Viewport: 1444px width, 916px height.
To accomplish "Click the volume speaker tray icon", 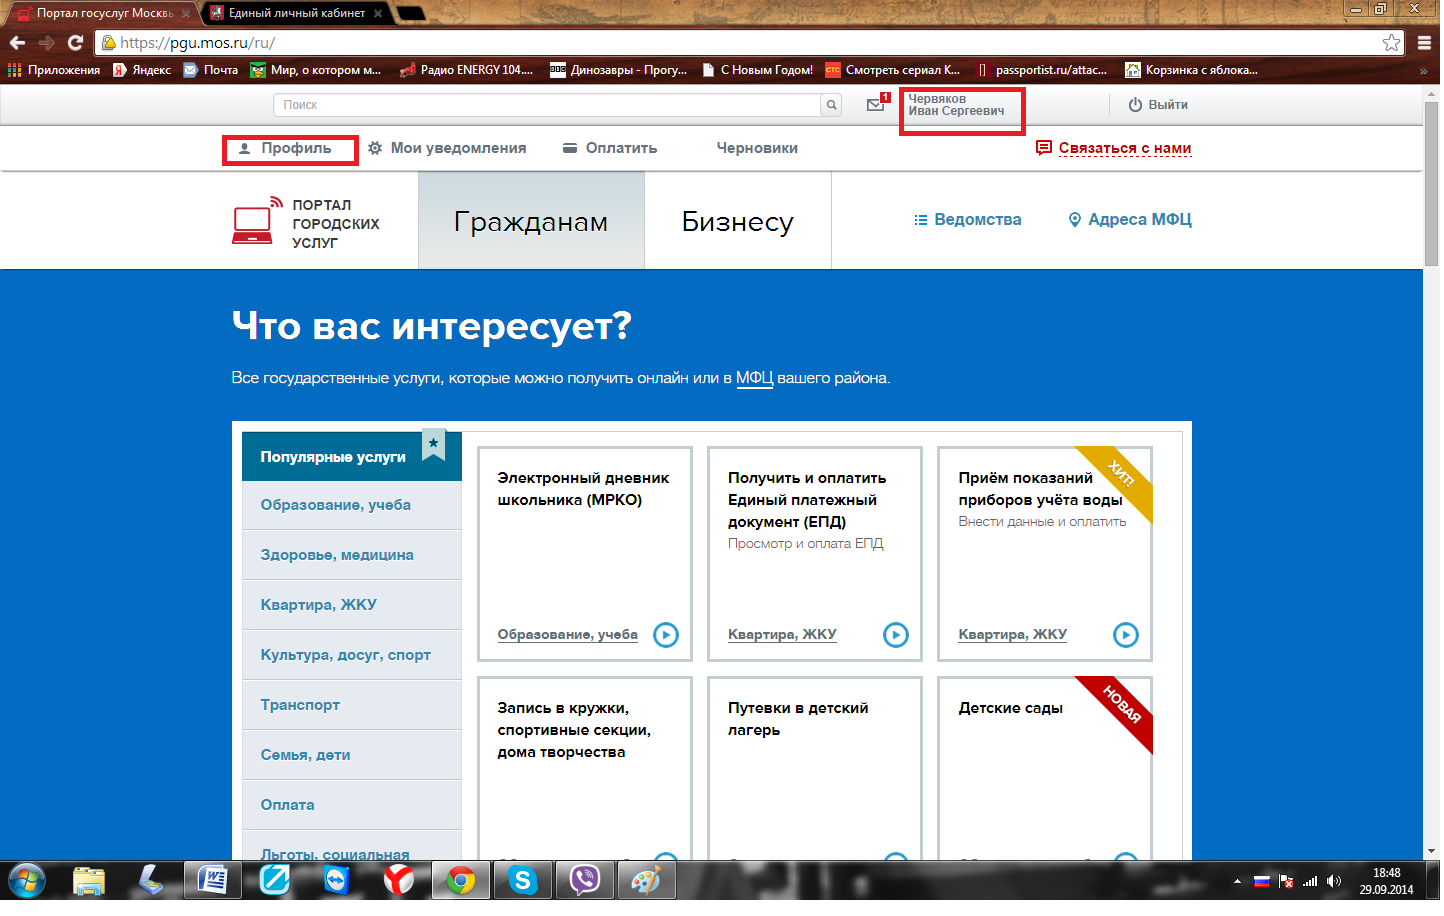I will tap(1333, 881).
